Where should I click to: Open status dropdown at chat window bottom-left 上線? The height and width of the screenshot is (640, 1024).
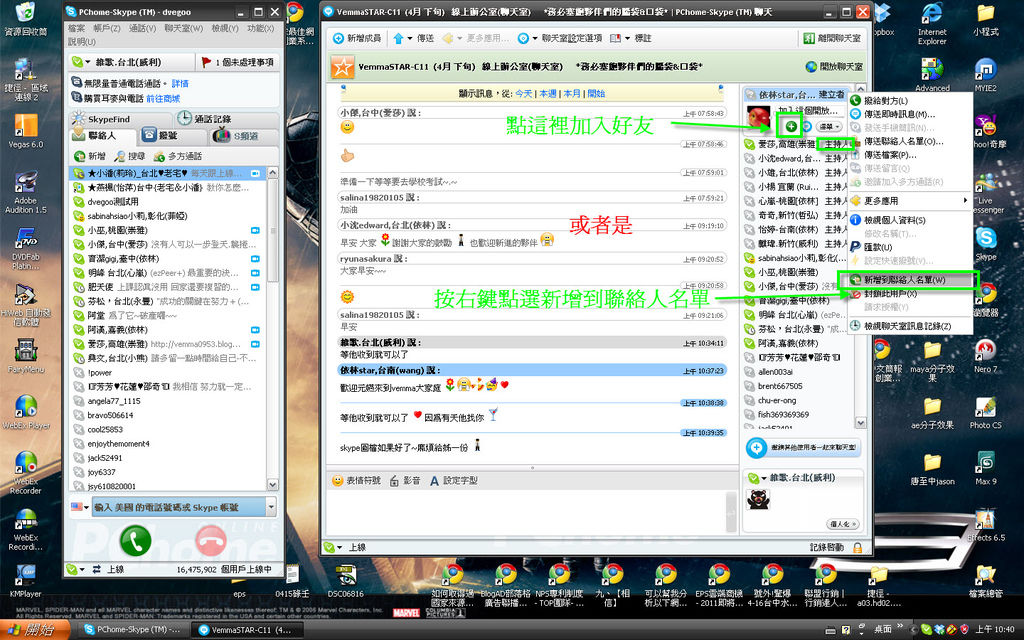[340, 547]
